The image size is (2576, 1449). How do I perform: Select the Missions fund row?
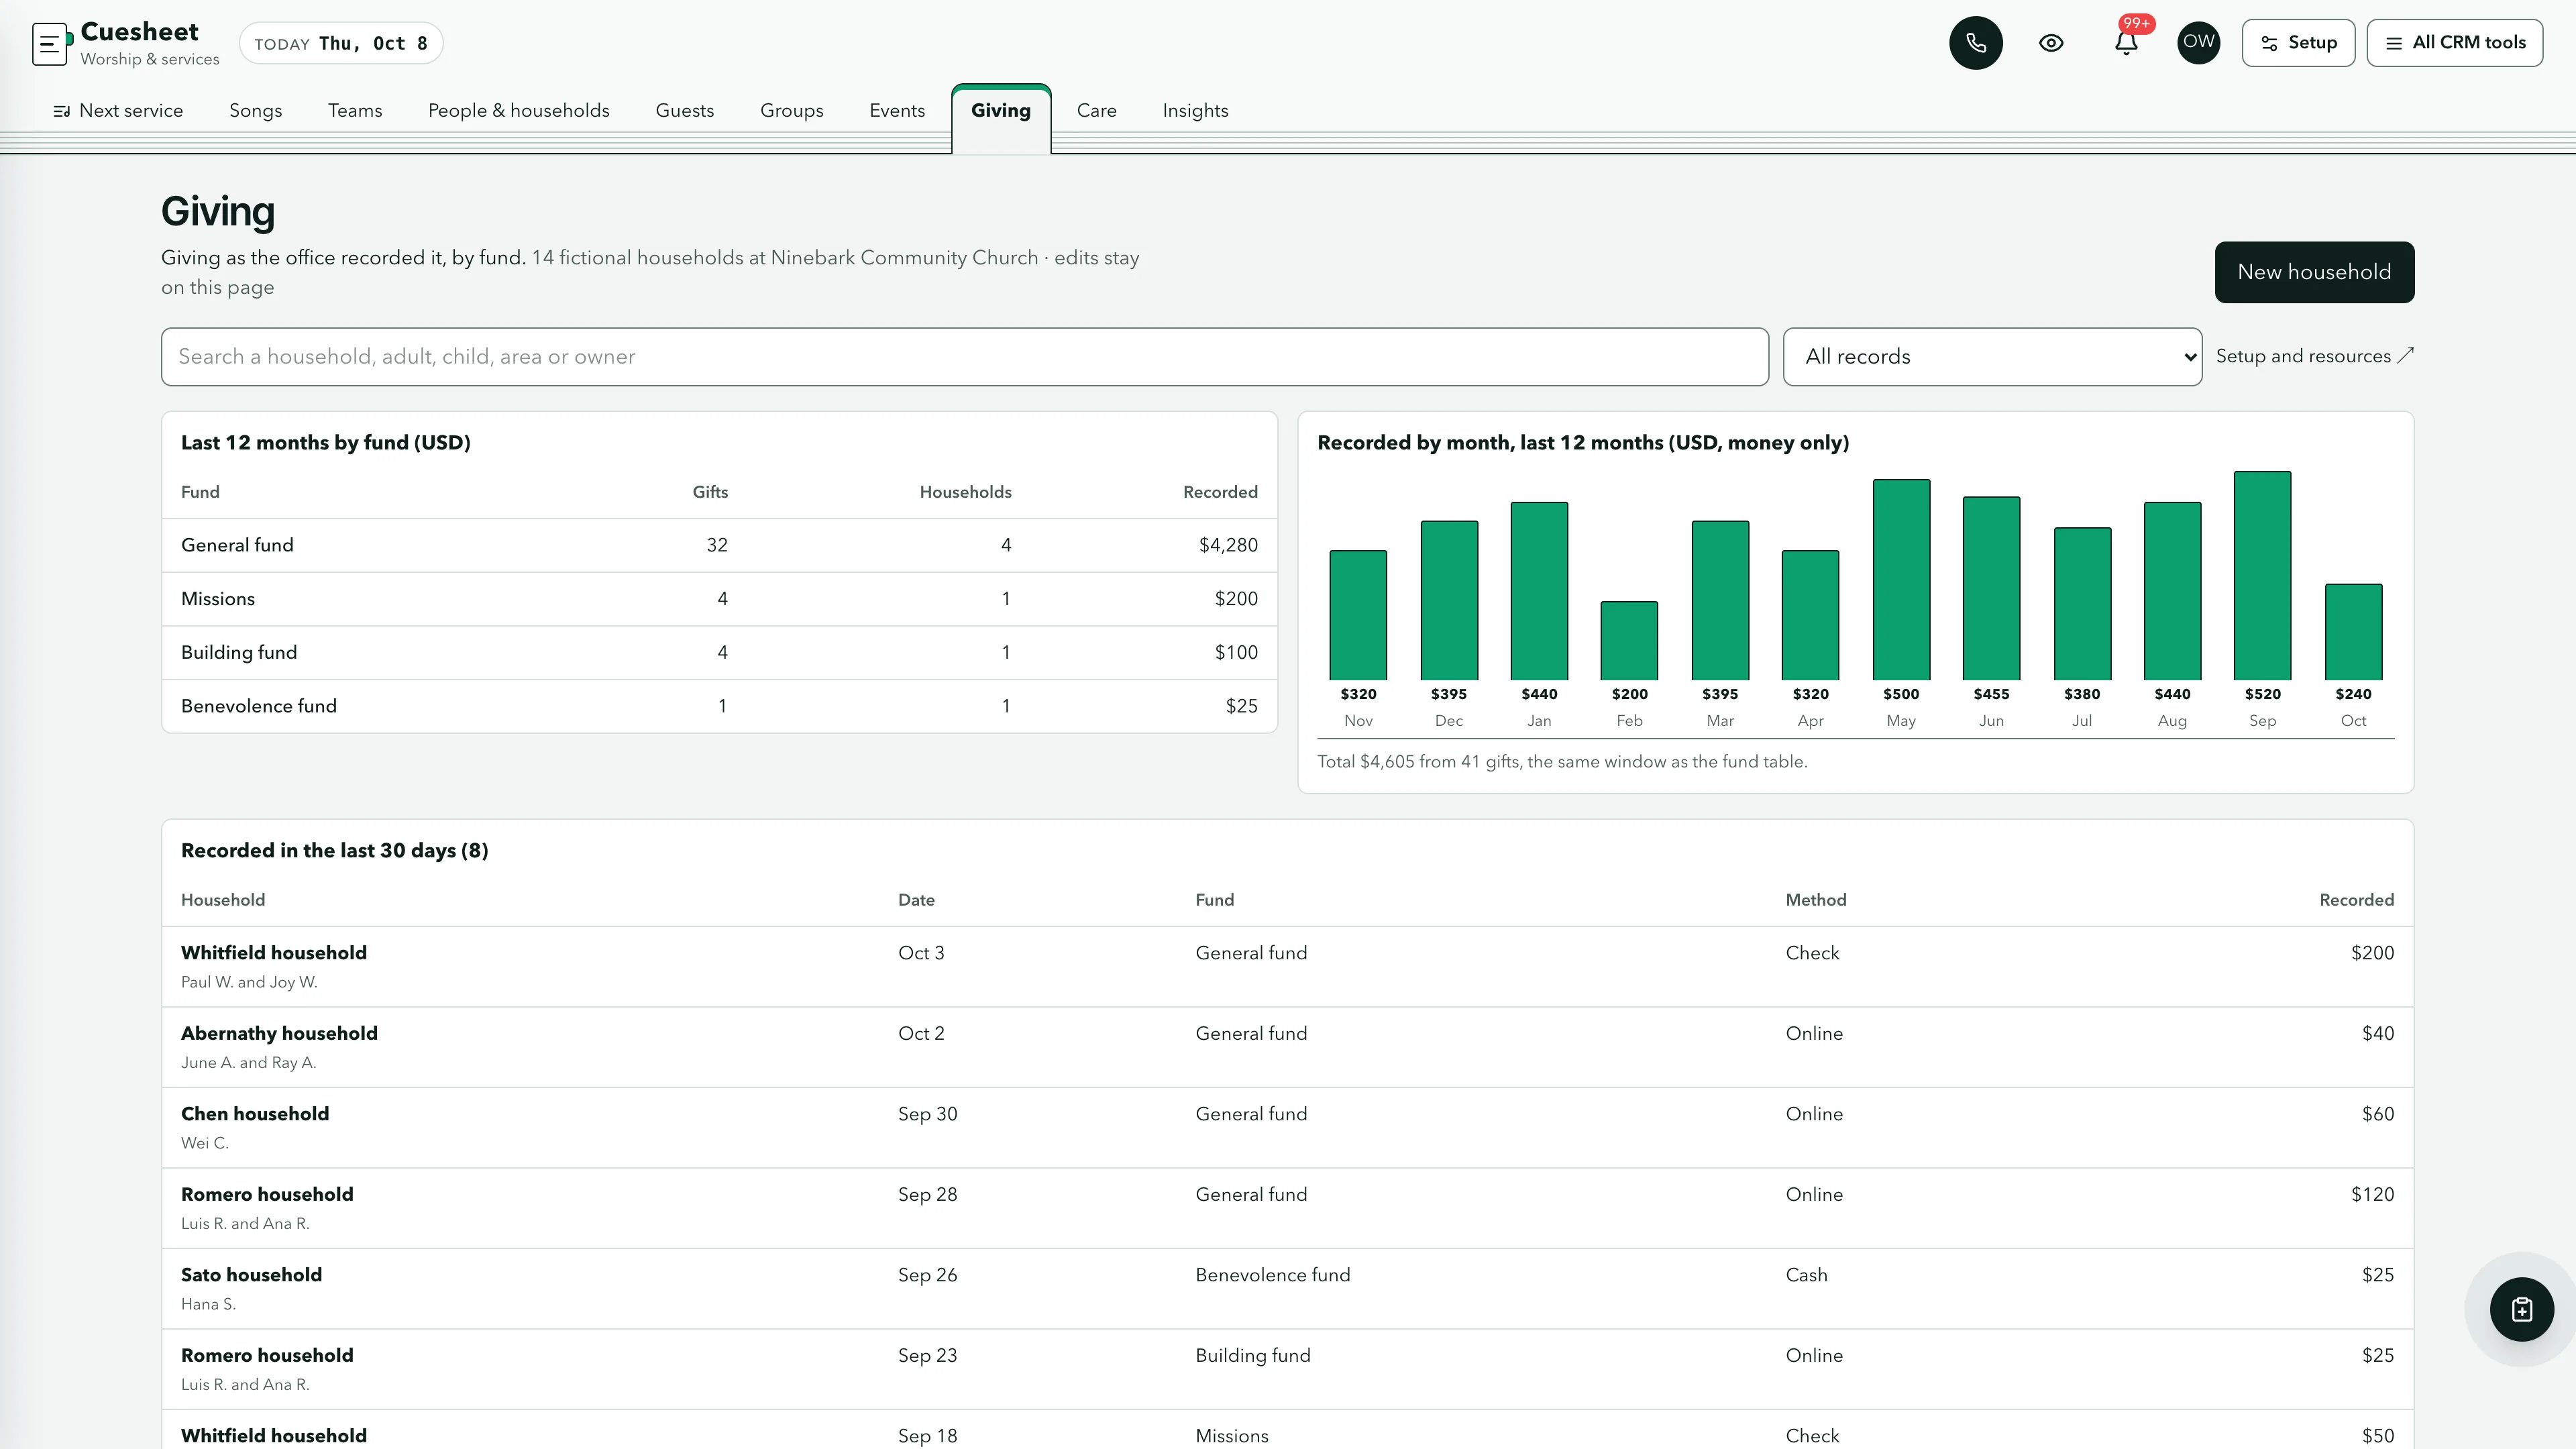(x=719, y=599)
